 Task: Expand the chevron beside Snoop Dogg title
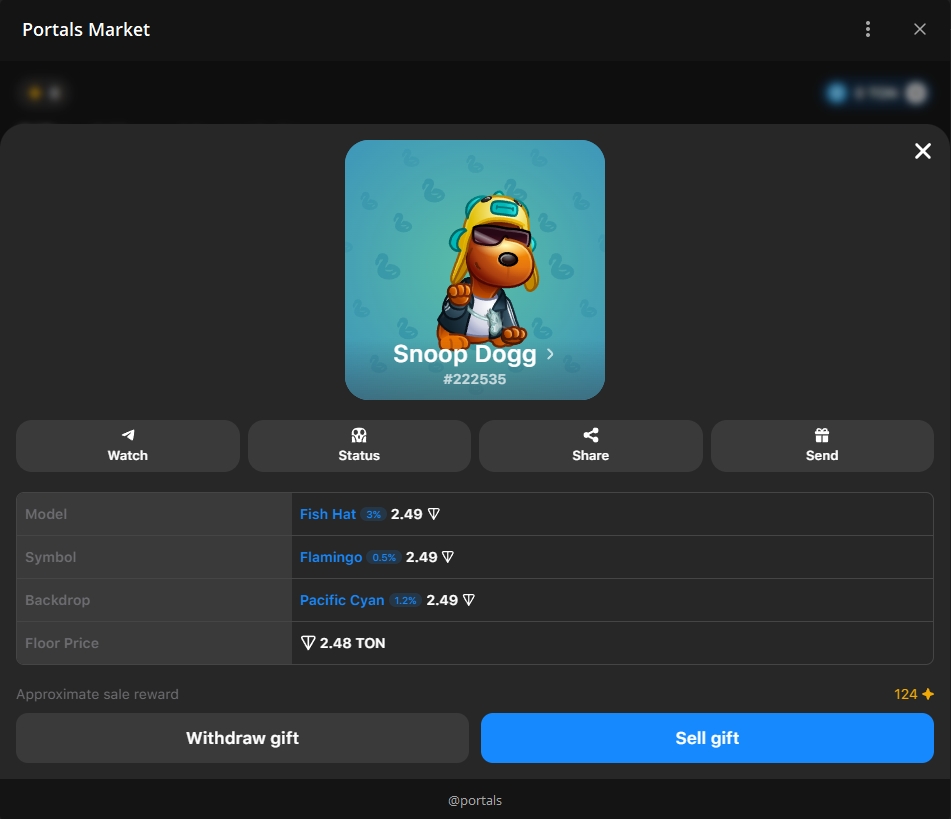(x=549, y=354)
